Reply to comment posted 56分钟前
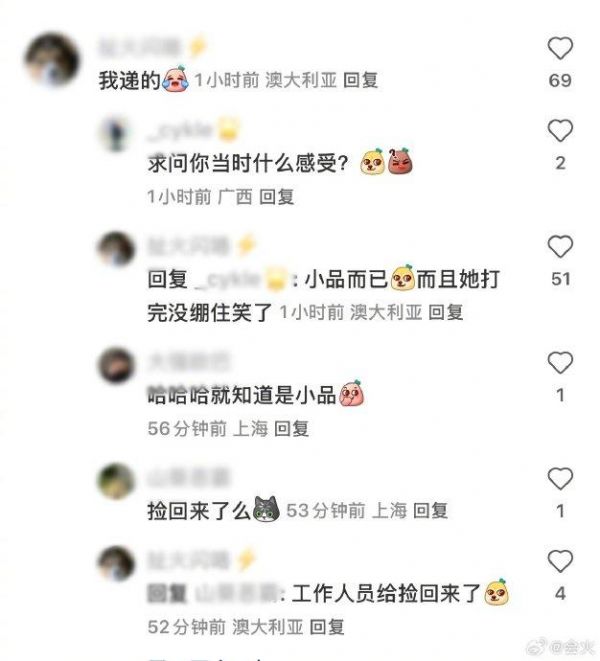The height and width of the screenshot is (661, 600). [x=291, y=429]
